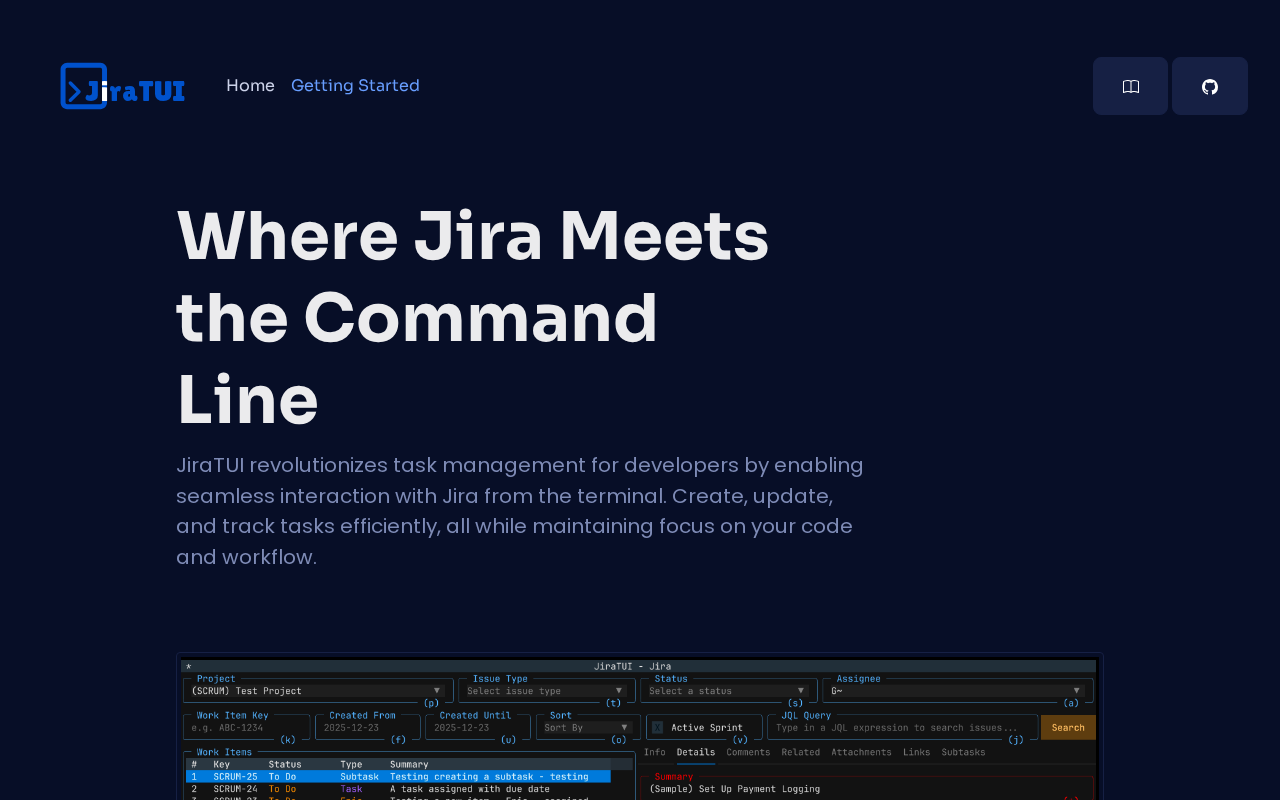
Task: Switch to the Comments tab
Action: pos(746,751)
